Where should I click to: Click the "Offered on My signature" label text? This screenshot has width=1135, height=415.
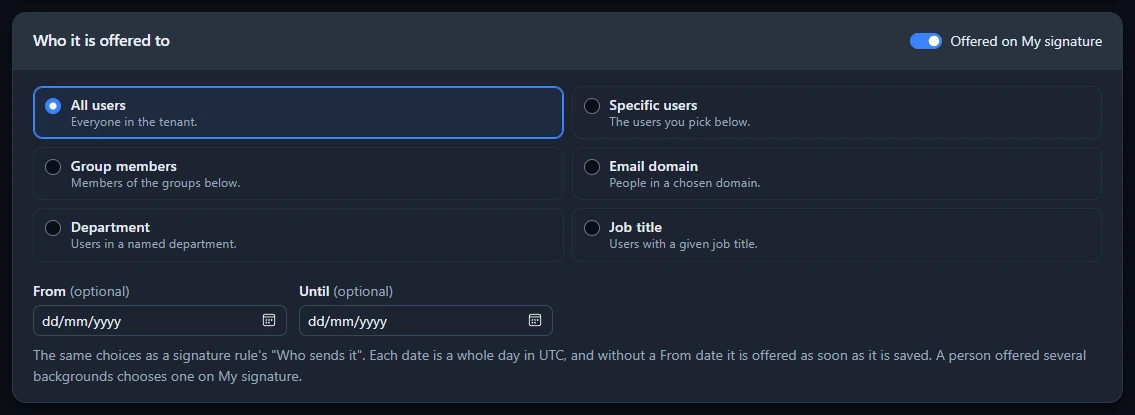[x=1026, y=41]
